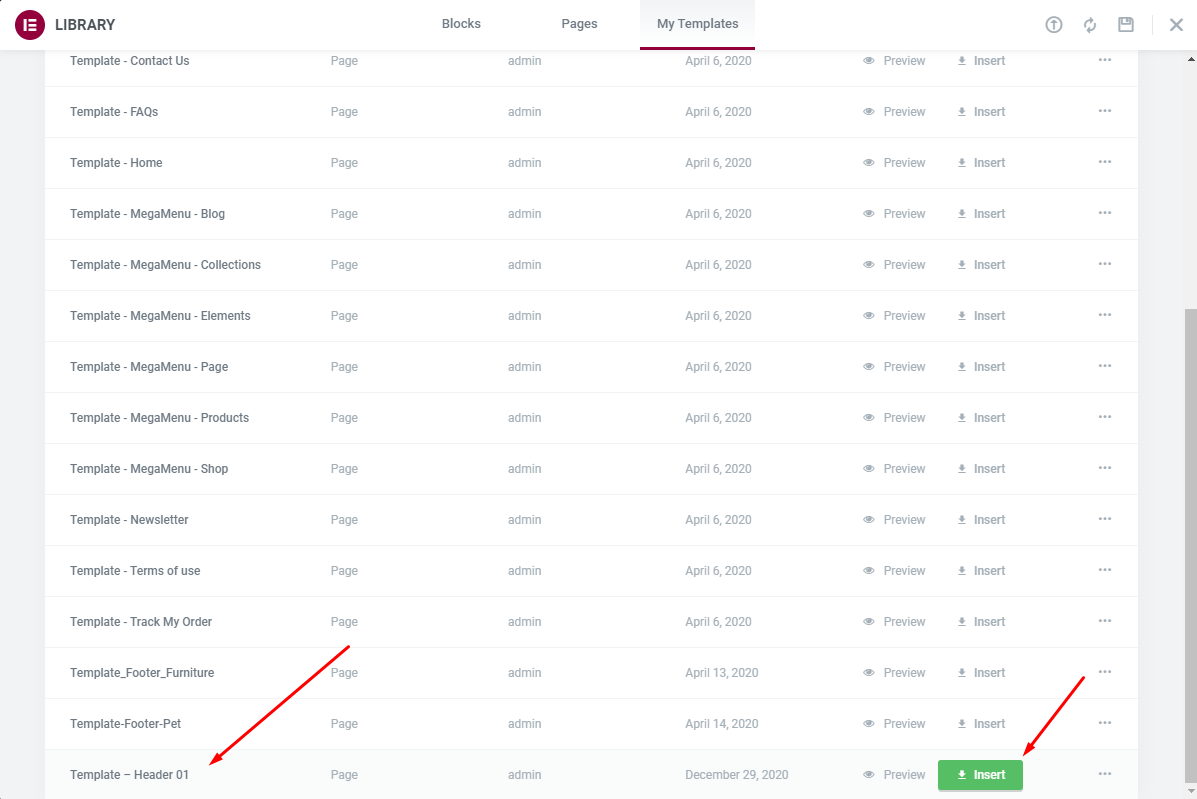The width and height of the screenshot is (1197, 799).
Task: Select the Template – Header 01 name
Action: click(129, 775)
